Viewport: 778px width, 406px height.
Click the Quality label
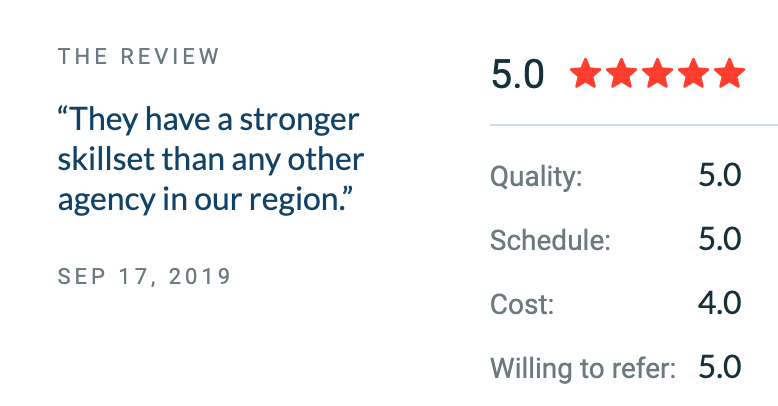[x=536, y=177]
